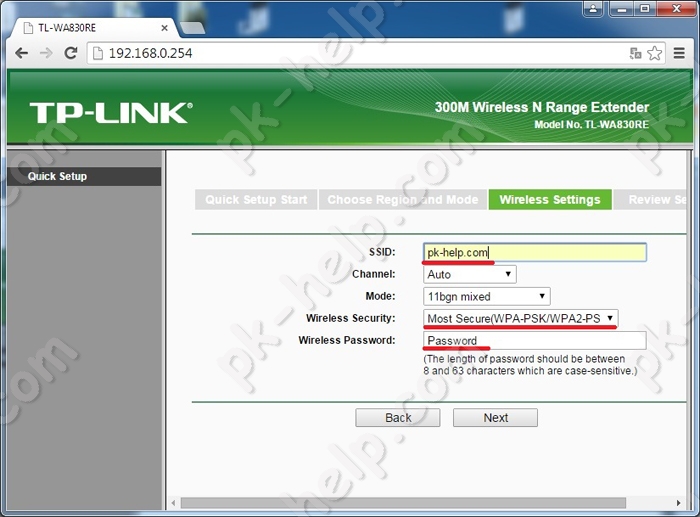Click 'Model No. TL-WA830RE' text
The height and width of the screenshot is (517, 700).
pyautogui.click(x=592, y=125)
